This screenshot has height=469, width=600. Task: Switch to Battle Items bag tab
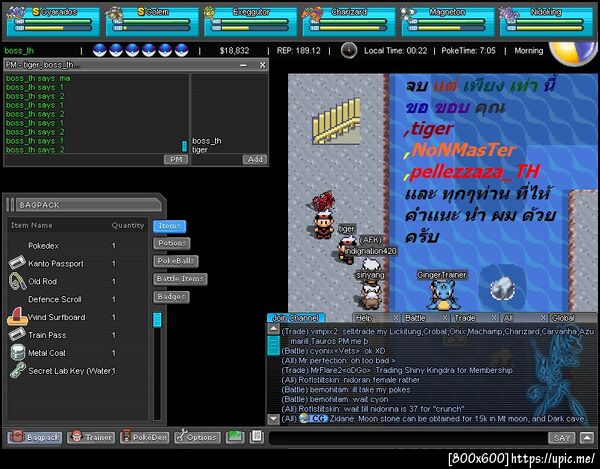click(x=180, y=279)
